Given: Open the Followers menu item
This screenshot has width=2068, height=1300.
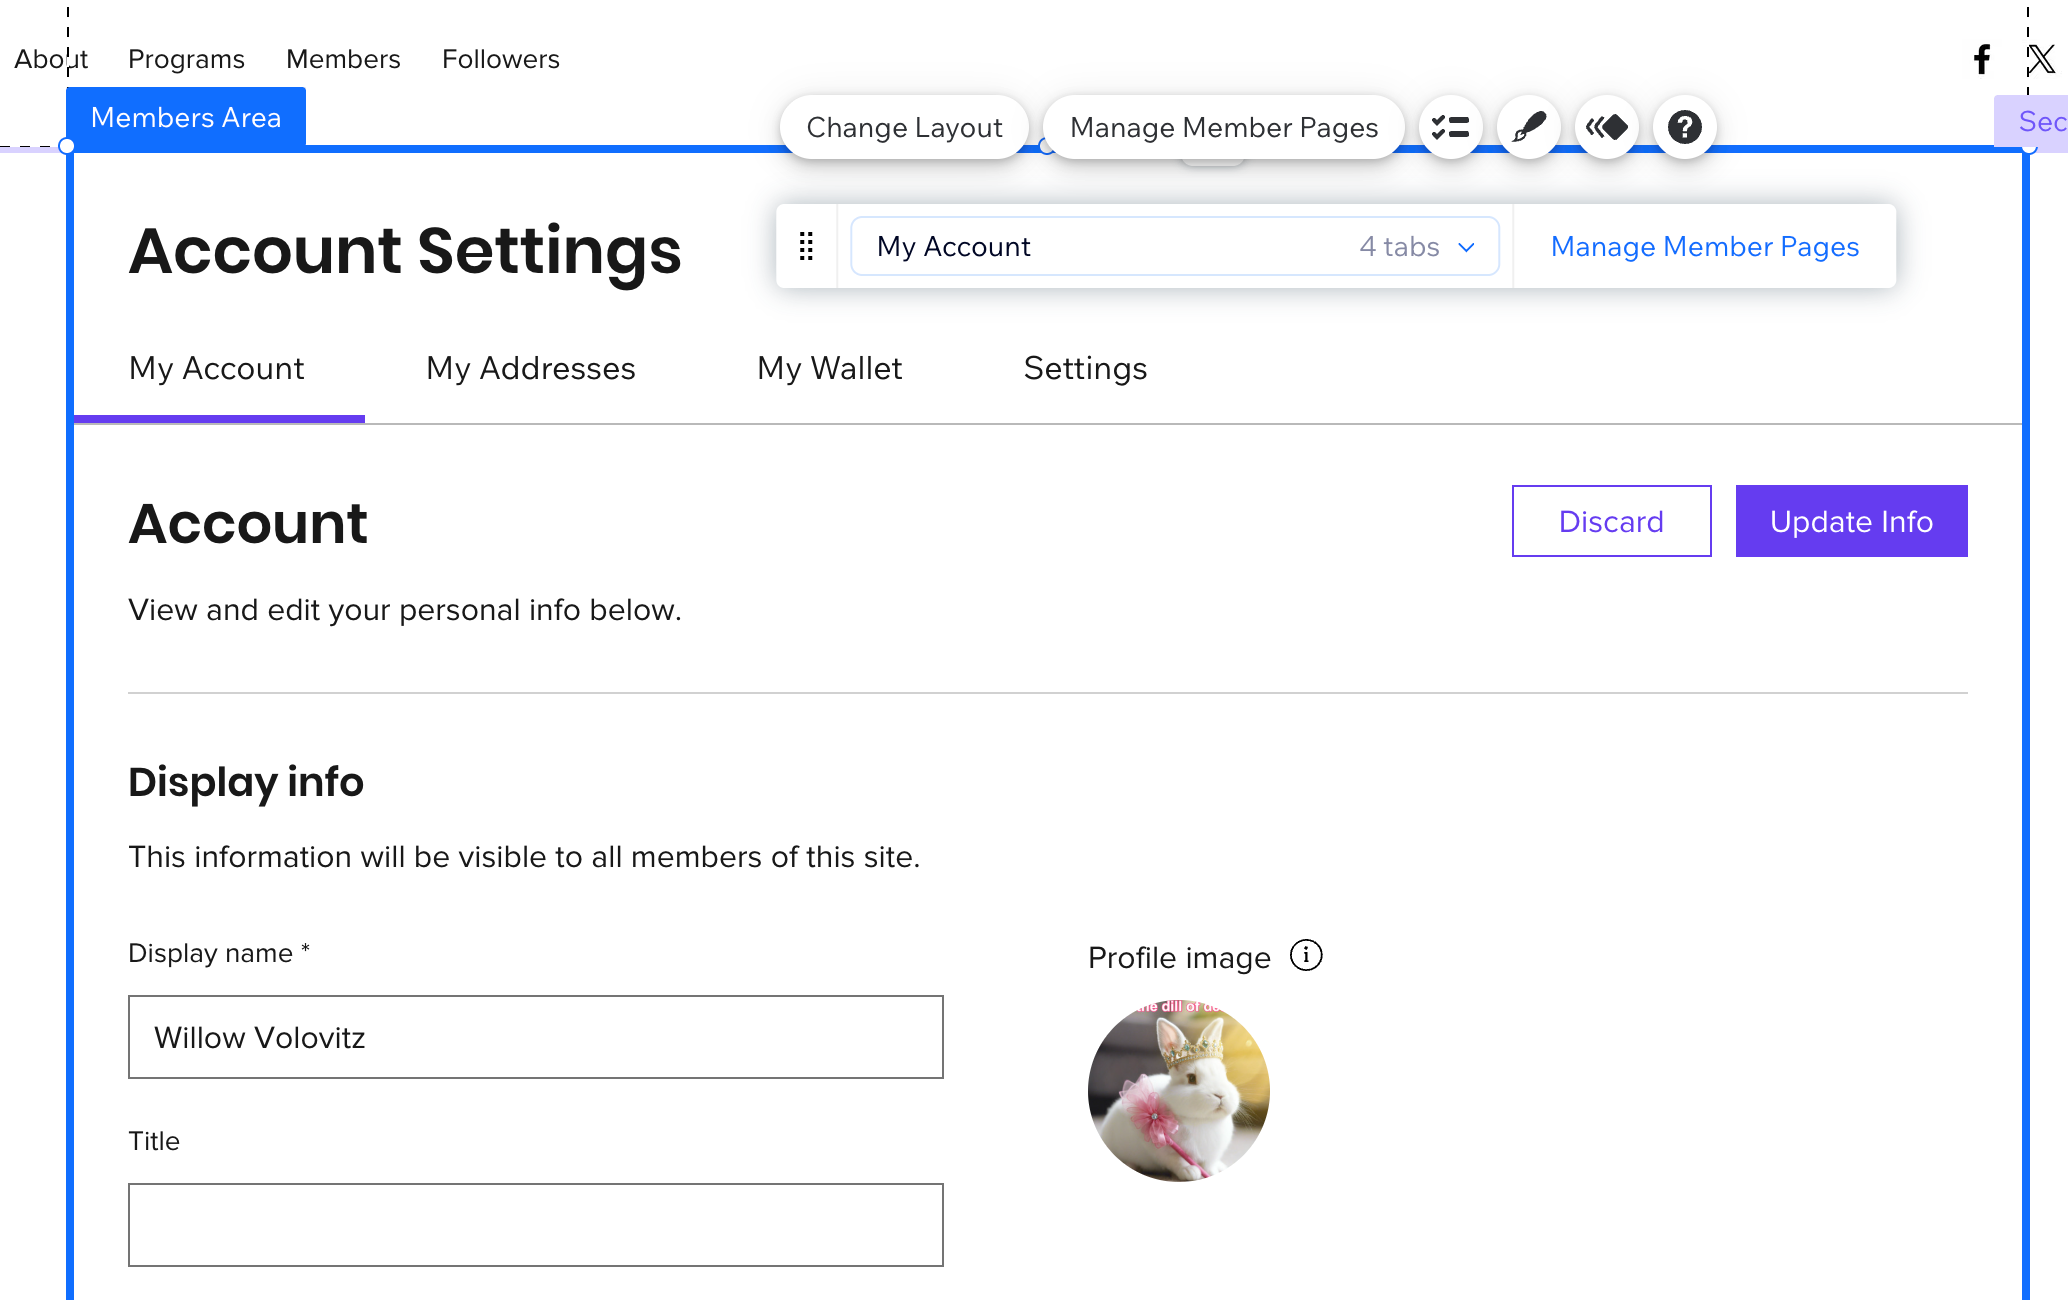Looking at the screenshot, I should click(500, 59).
